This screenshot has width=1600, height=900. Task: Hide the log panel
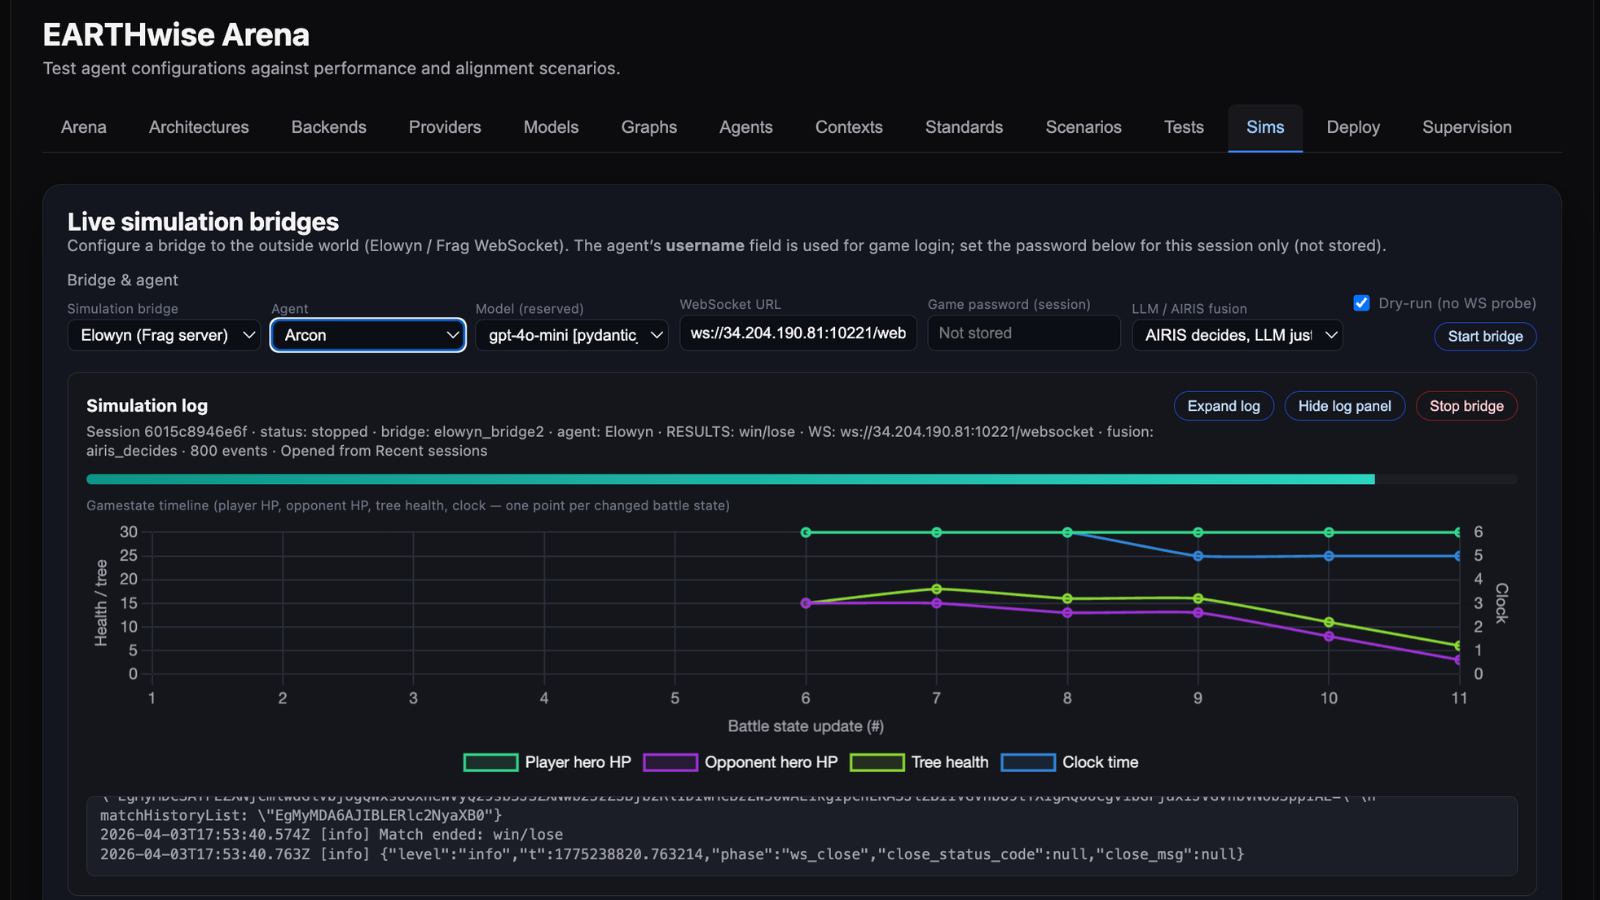[1344, 406]
